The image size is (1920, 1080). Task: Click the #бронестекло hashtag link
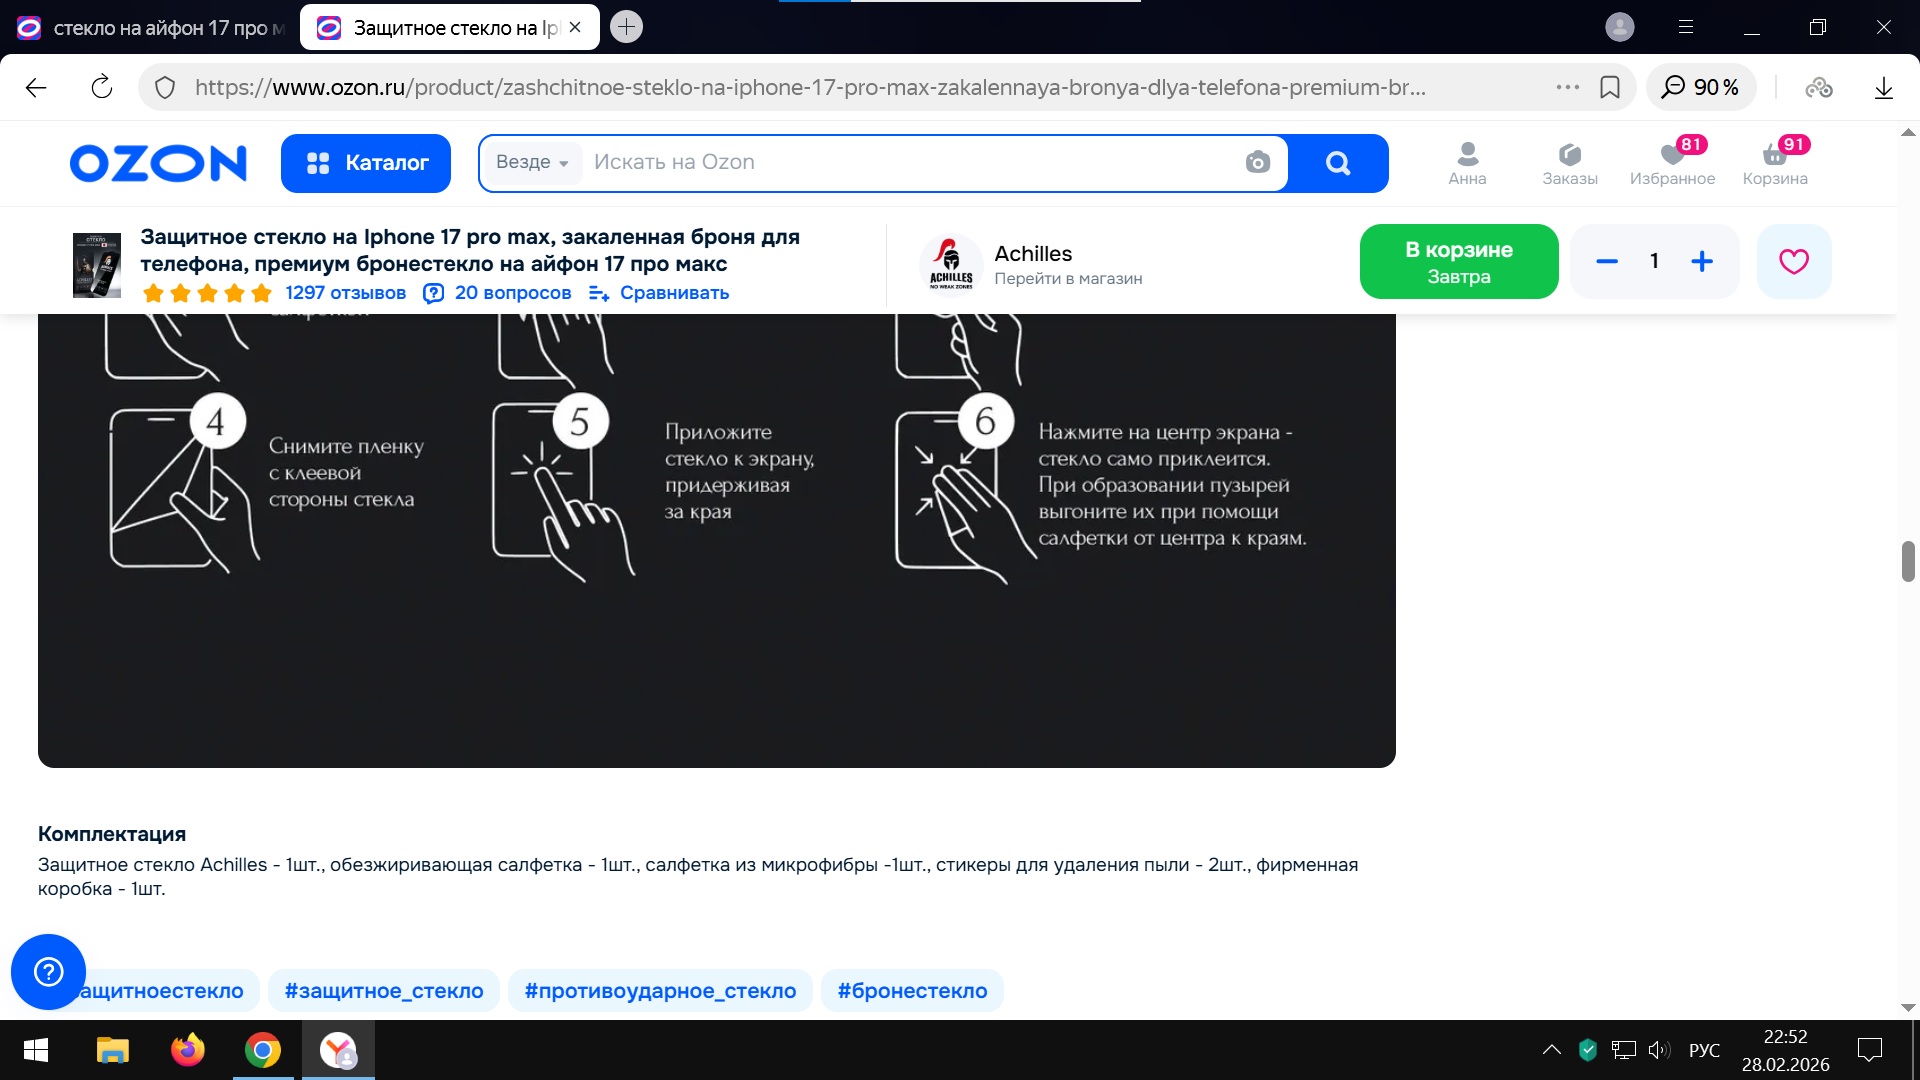click(x=911, y=990)
